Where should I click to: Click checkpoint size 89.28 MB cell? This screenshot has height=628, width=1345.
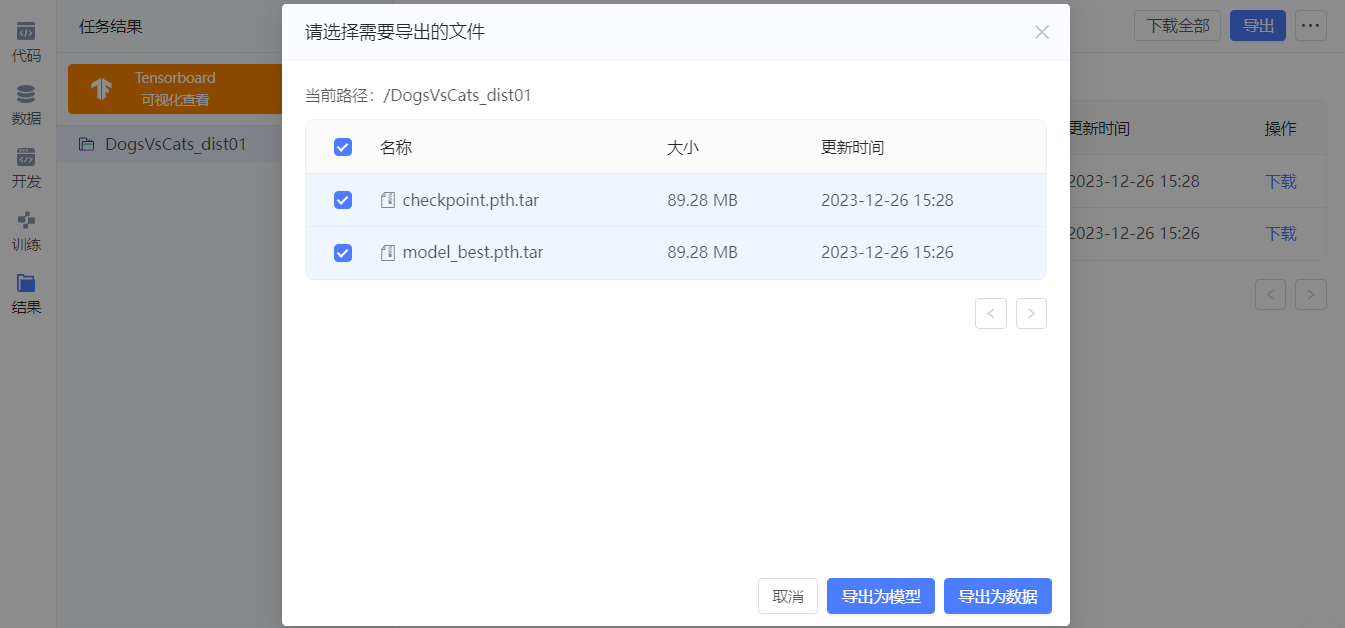coord(702,200)
